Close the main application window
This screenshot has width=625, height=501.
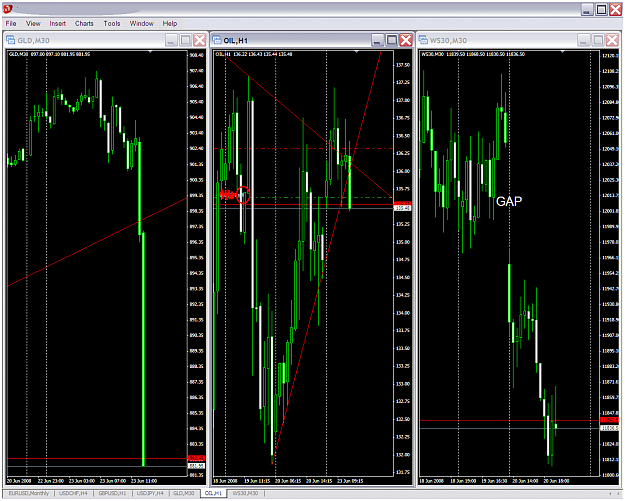[x=615, y=10]
